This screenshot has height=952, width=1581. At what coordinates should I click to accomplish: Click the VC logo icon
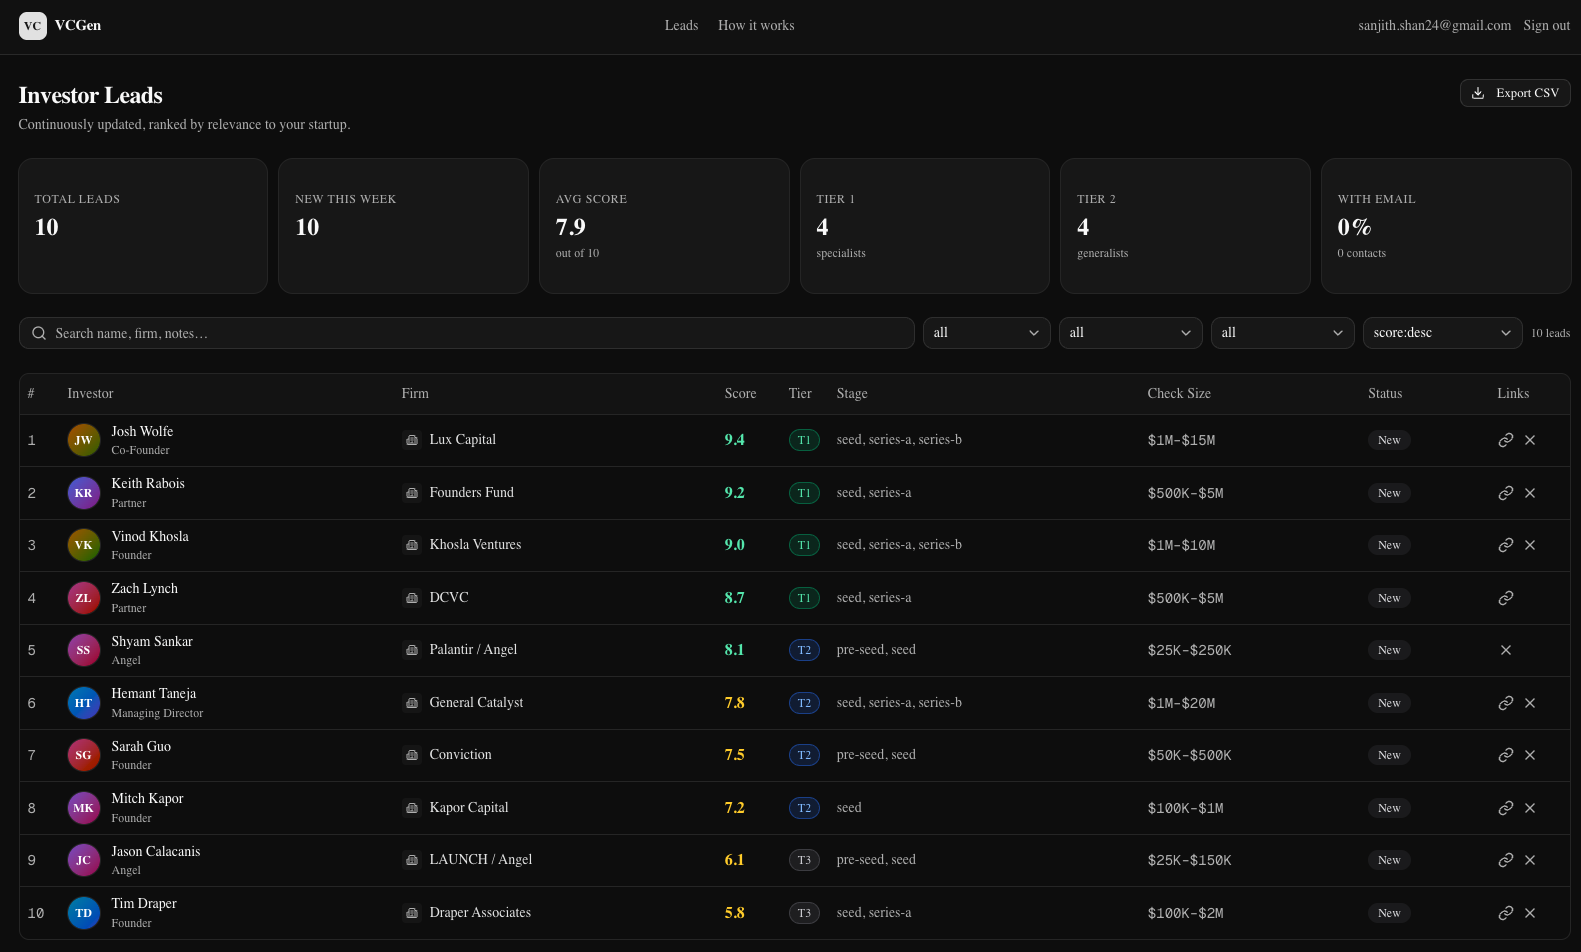pyautogui.click(x=33, y=26)
